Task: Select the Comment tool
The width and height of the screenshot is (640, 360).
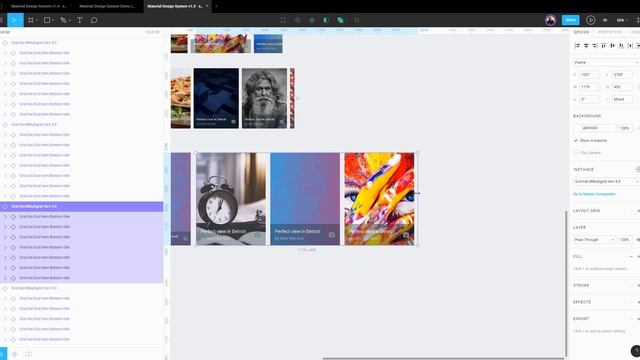Action: coord(93,20)
